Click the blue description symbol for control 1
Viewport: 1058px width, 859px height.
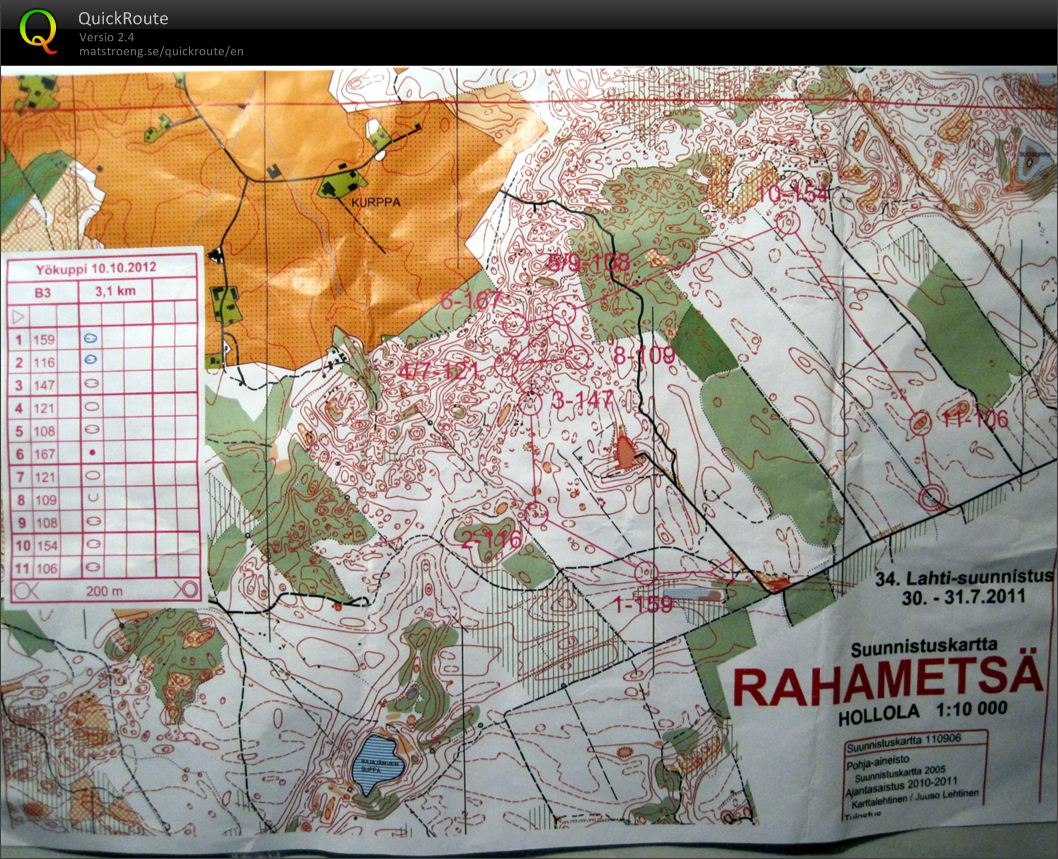[90, 339]
